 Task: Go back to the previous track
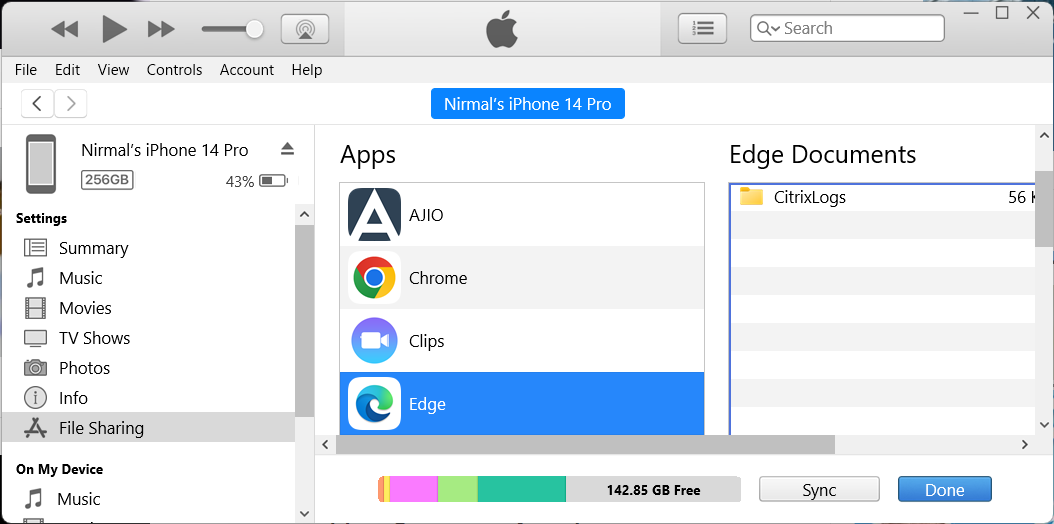pos(65,29)
